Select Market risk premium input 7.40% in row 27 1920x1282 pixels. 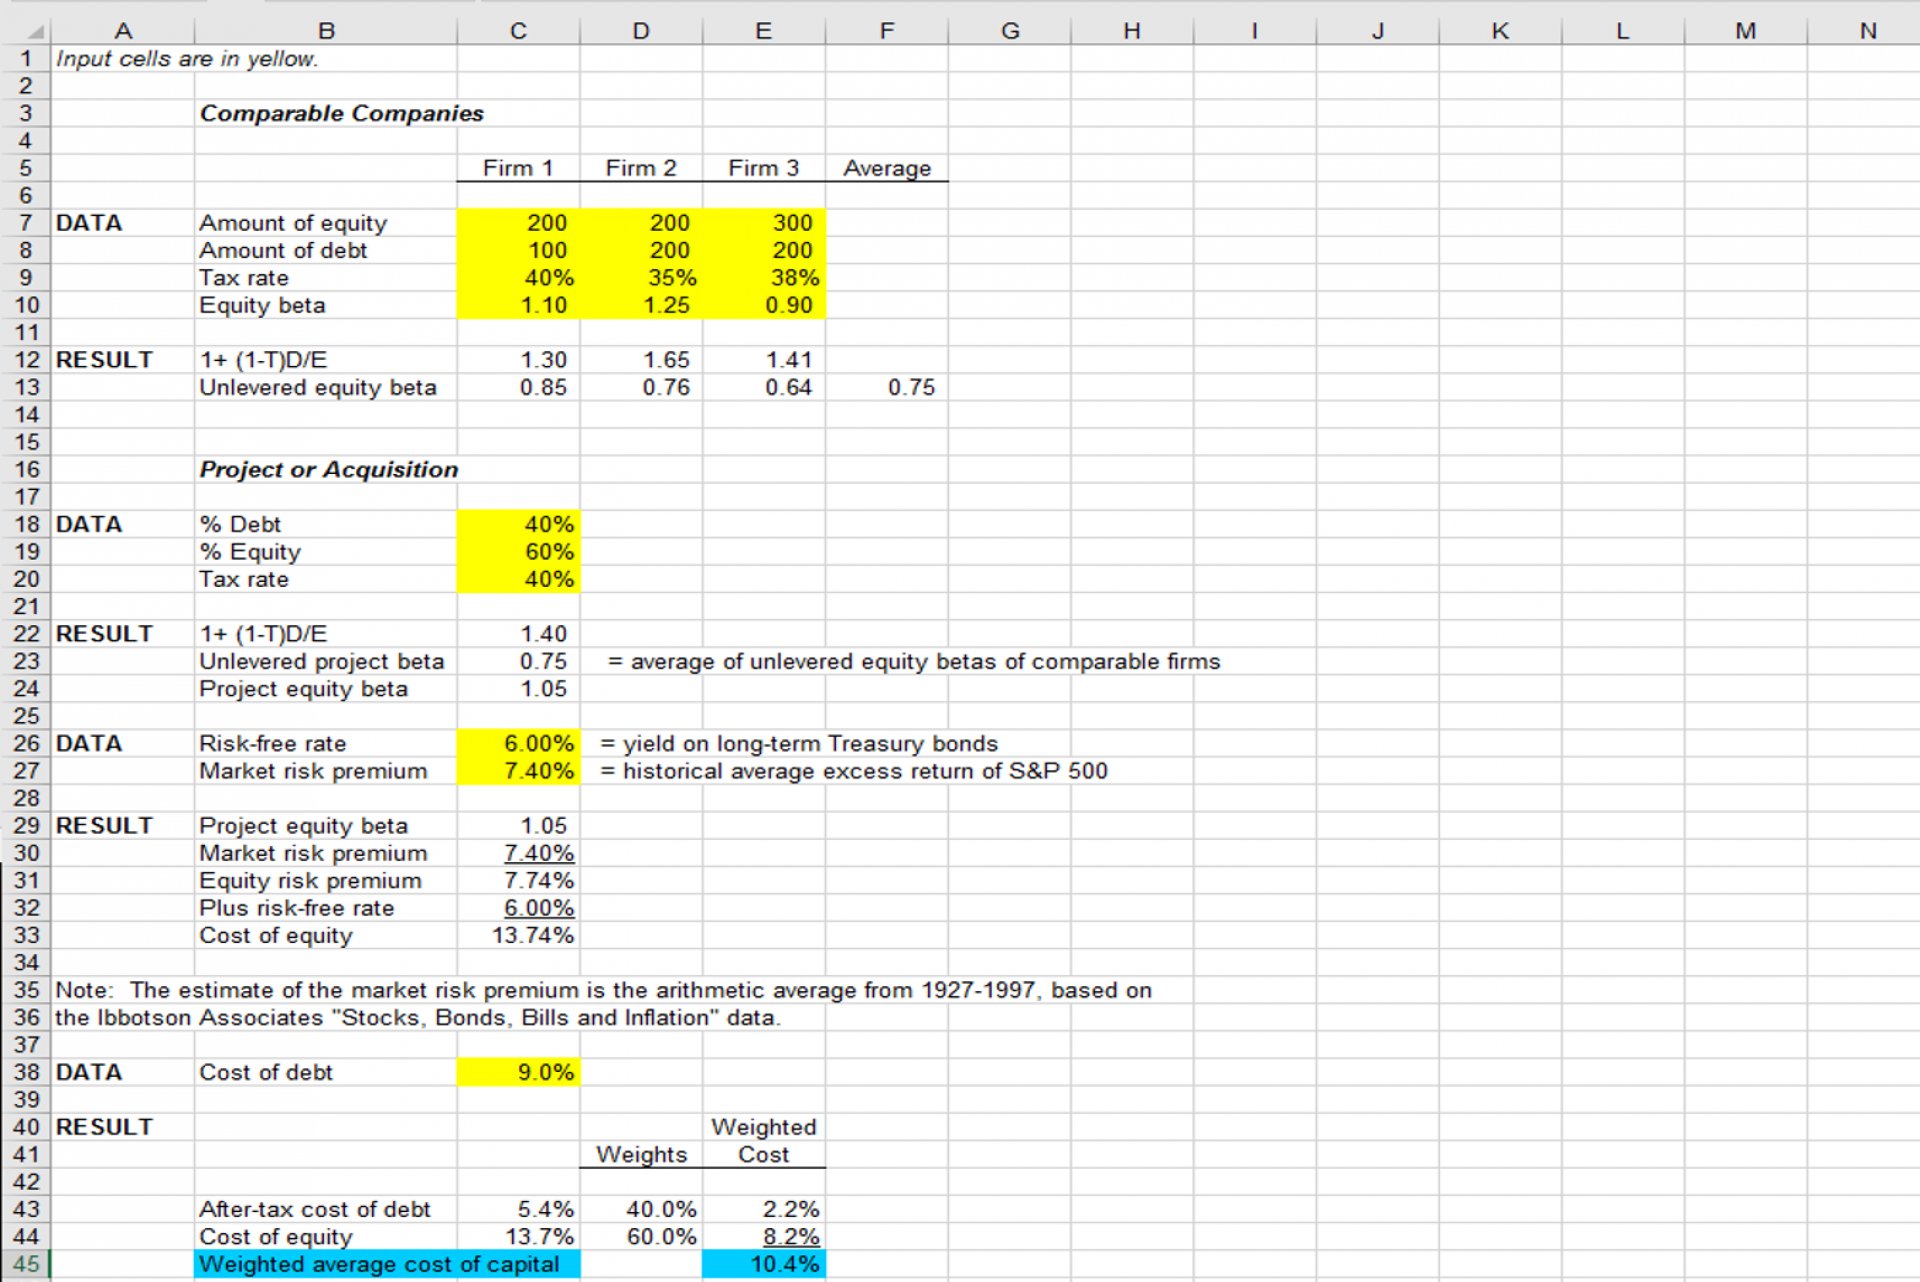(518, 771)
